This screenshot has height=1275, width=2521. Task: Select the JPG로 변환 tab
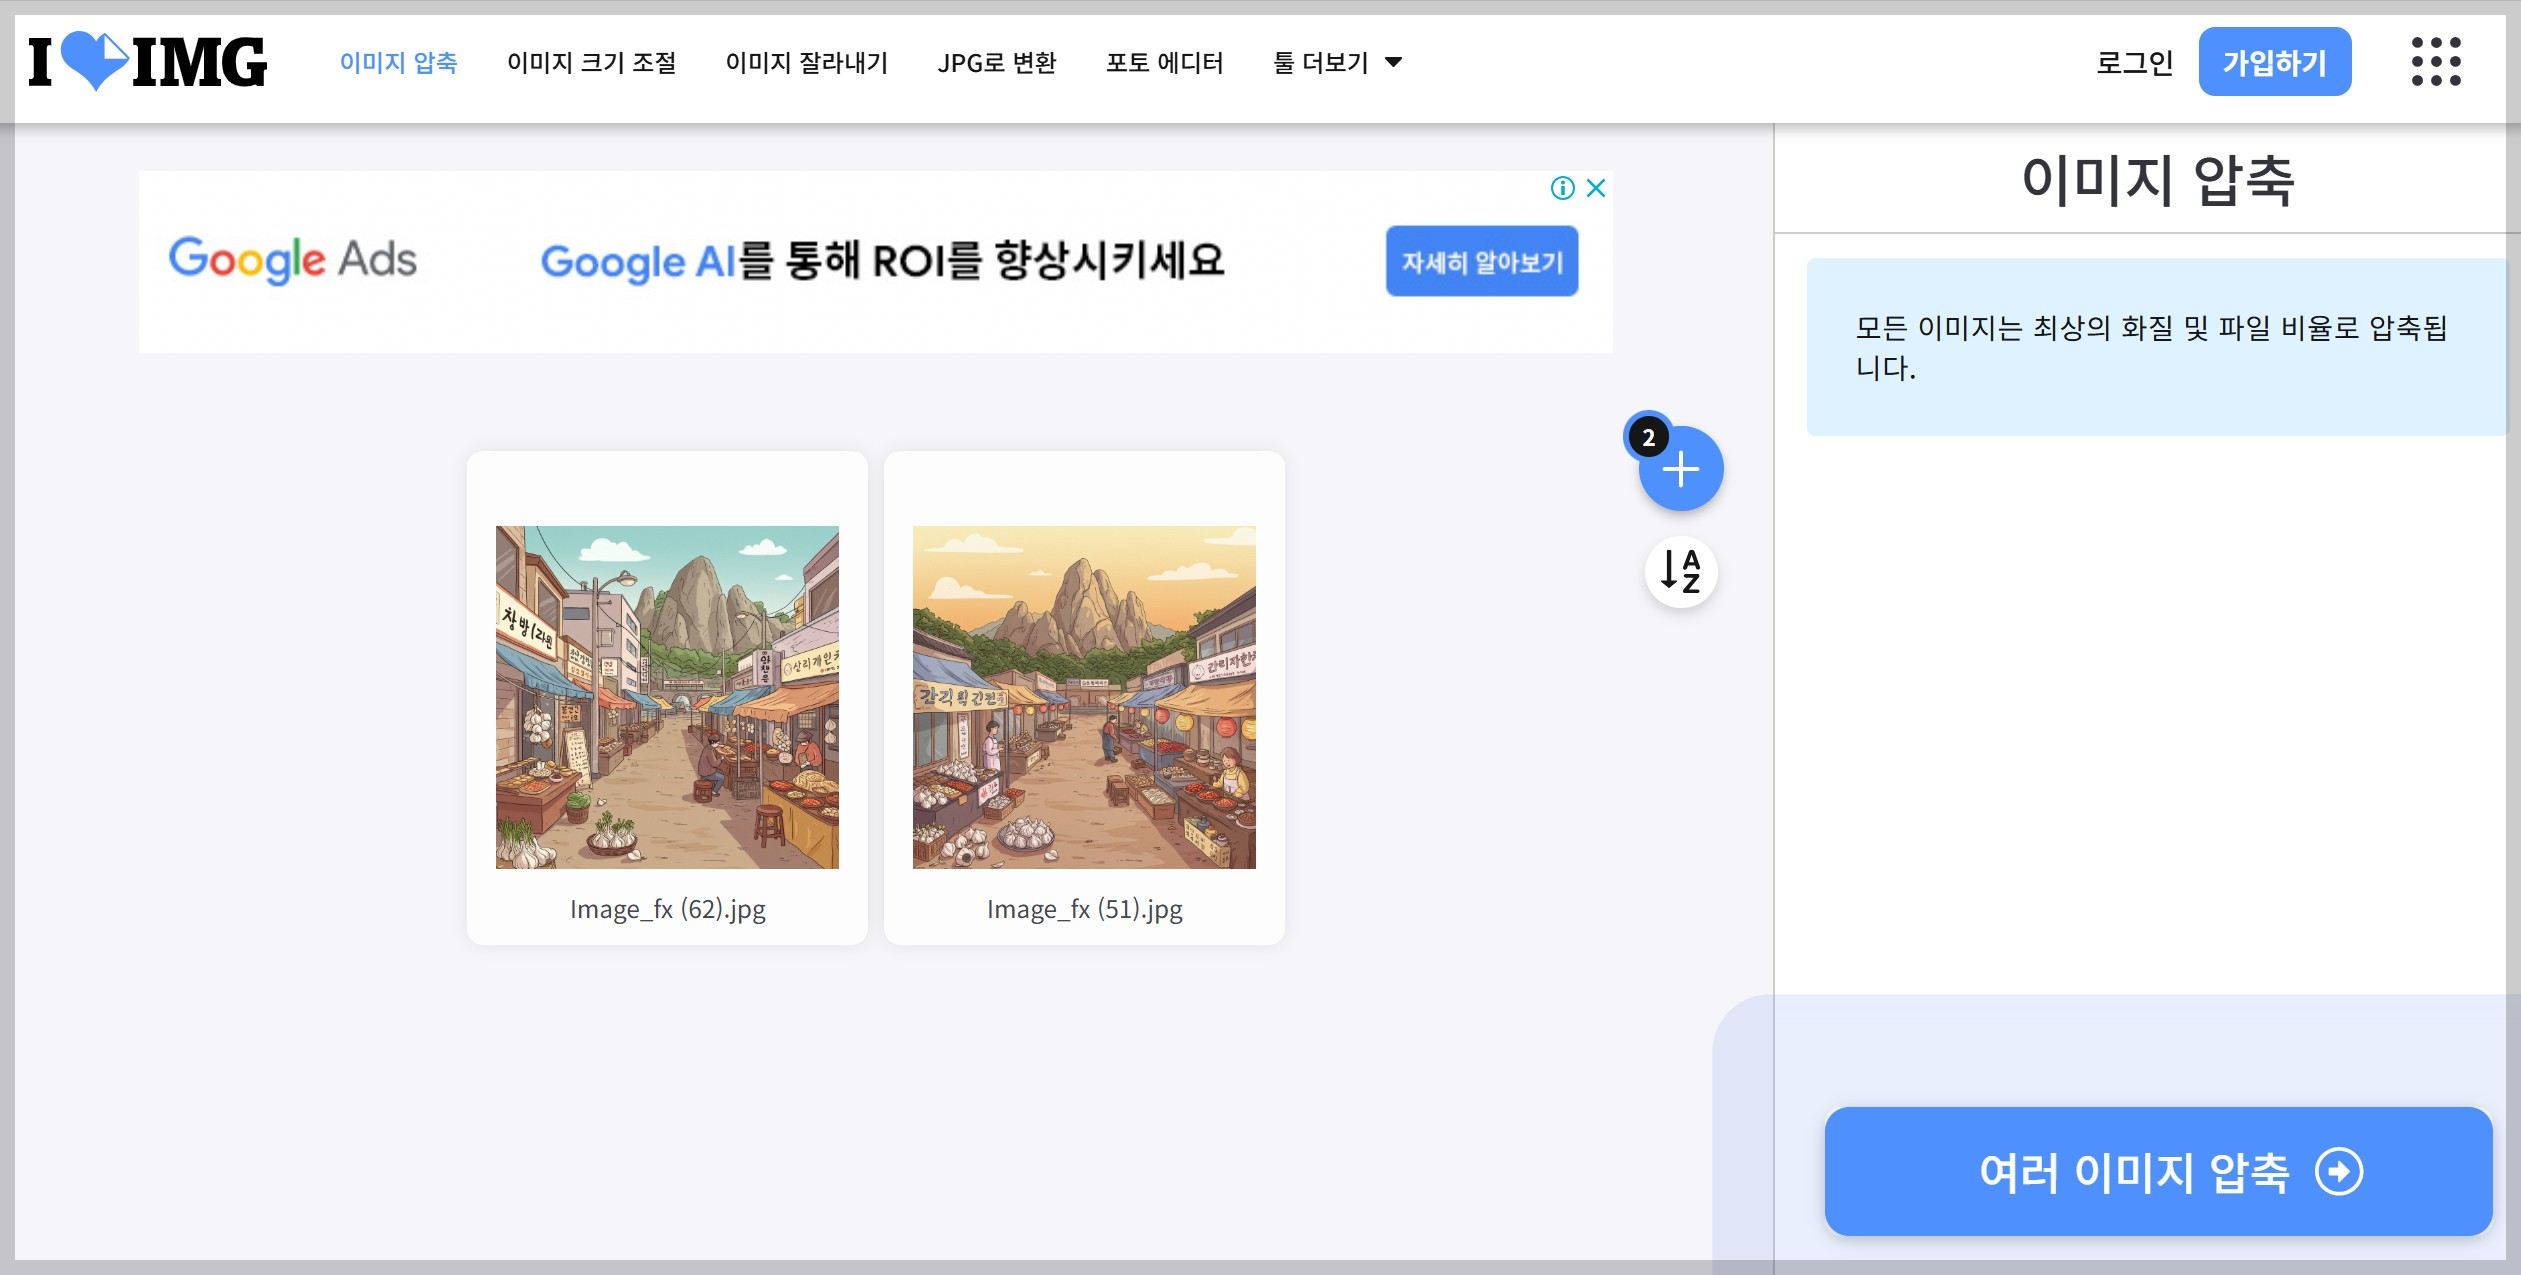tap(997, 62)
